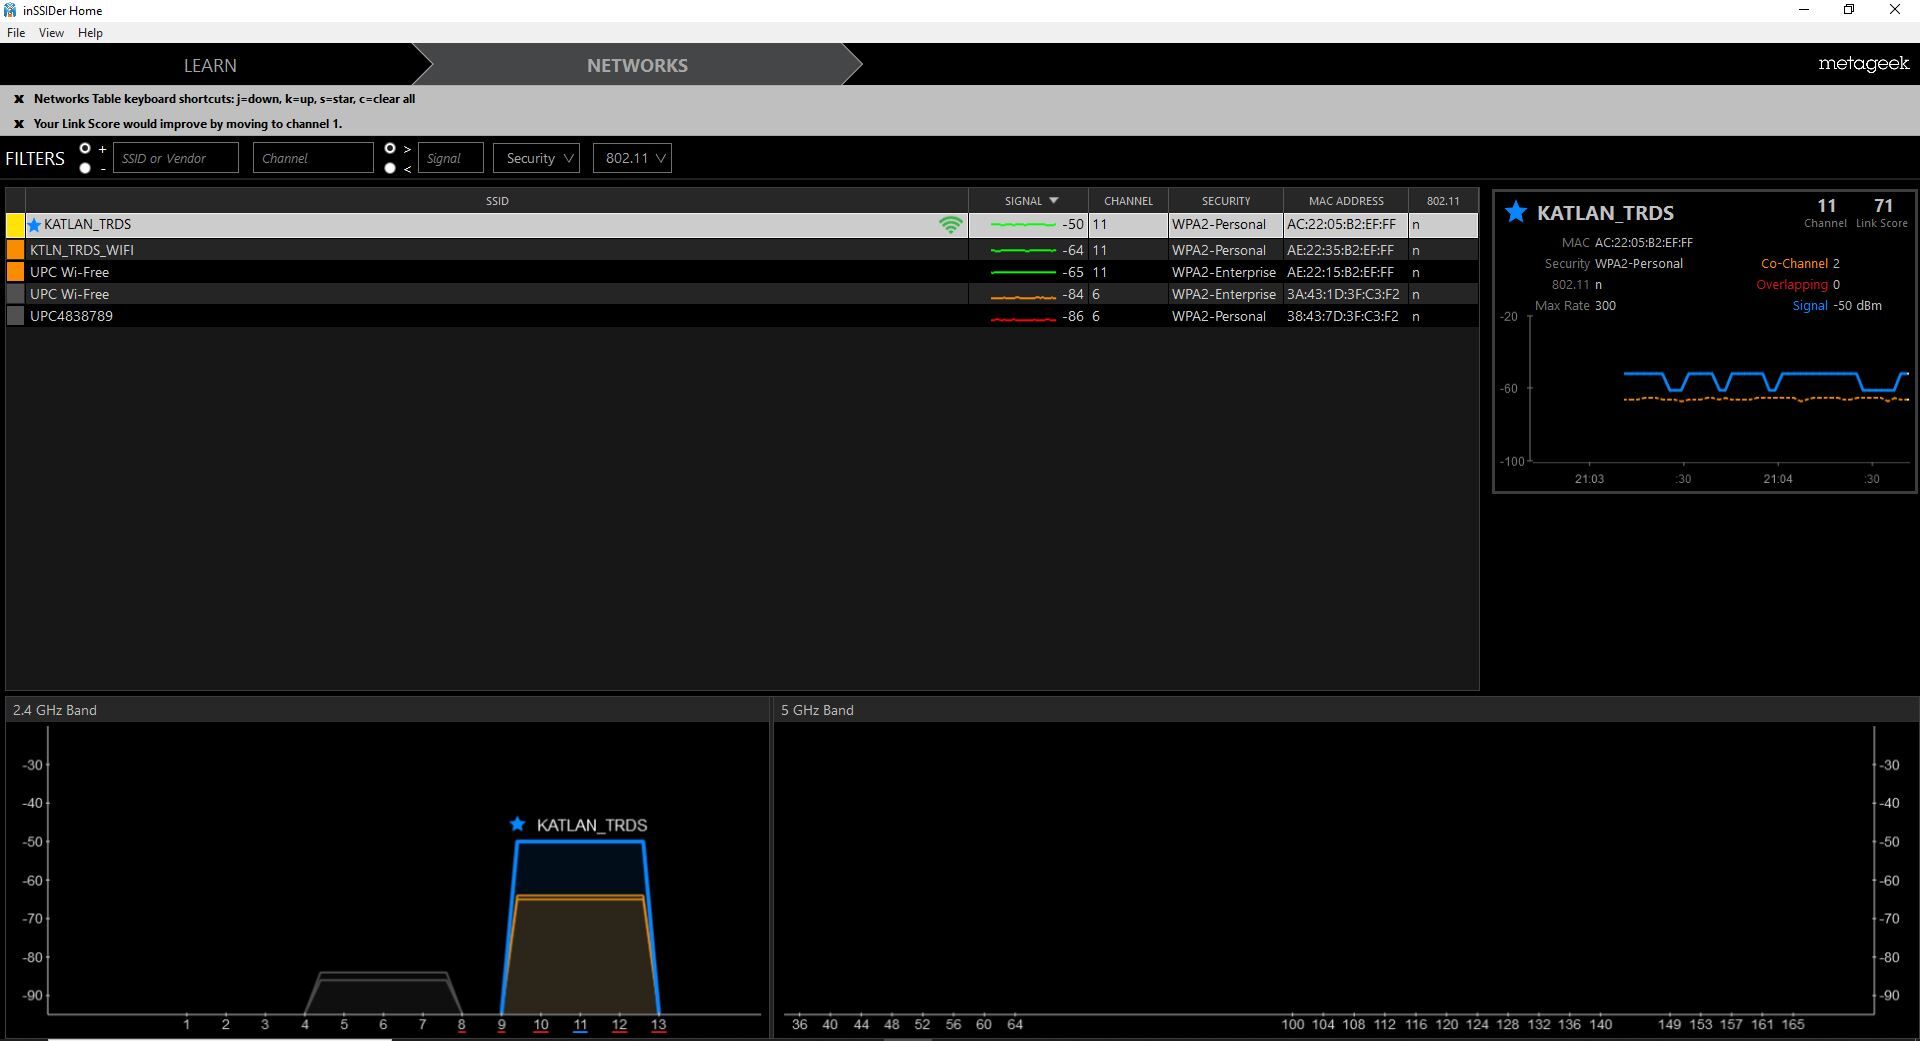Focus the Channel filter field
The width and height of the screenshot is (1920, 1041).
[313, 158]
